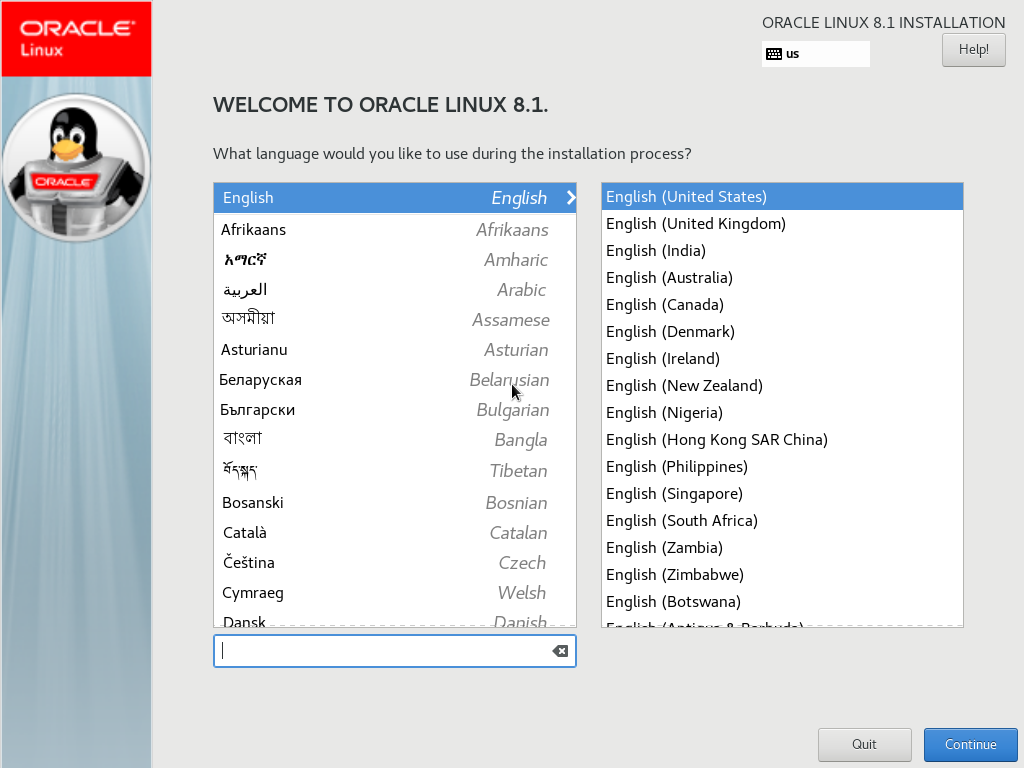Pick Čeština from the list
This screenshot has height=768, width=1024.
point(394,563)
